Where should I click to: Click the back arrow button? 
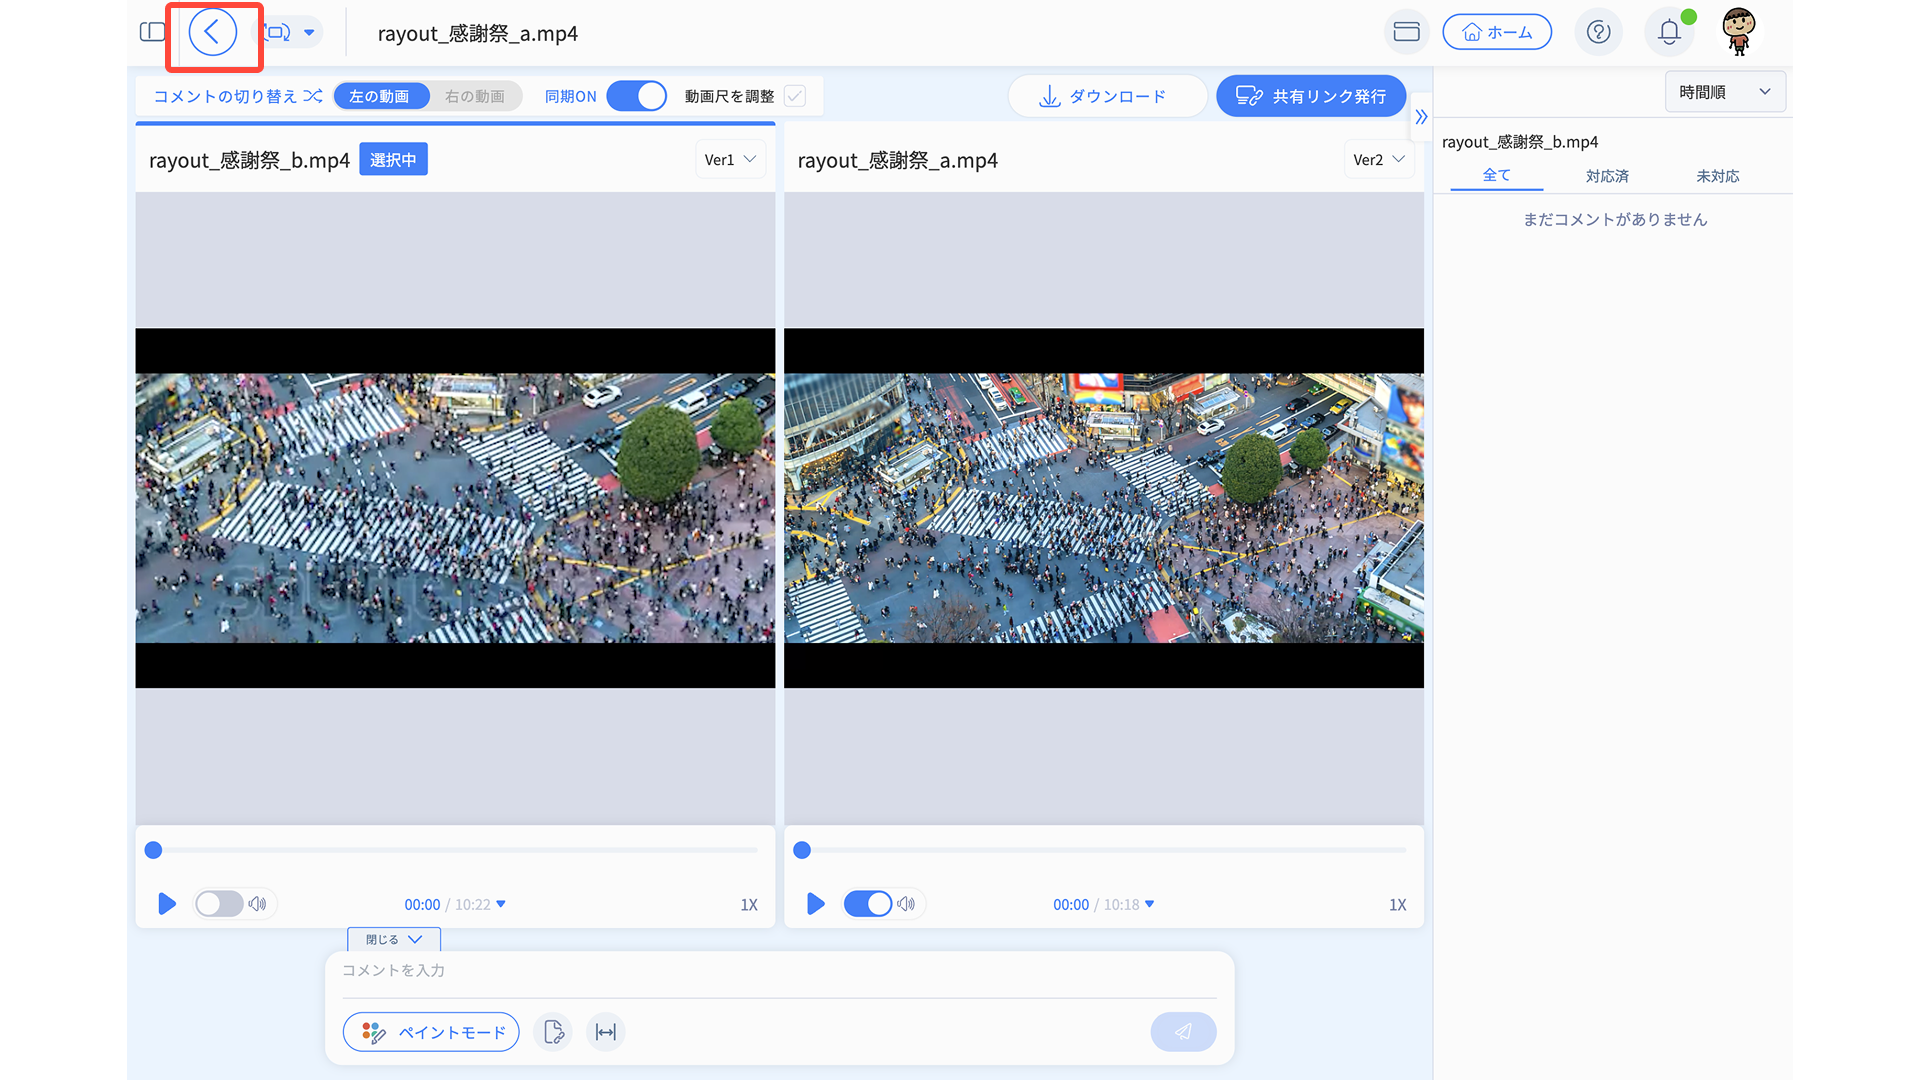tap(212, 33)
